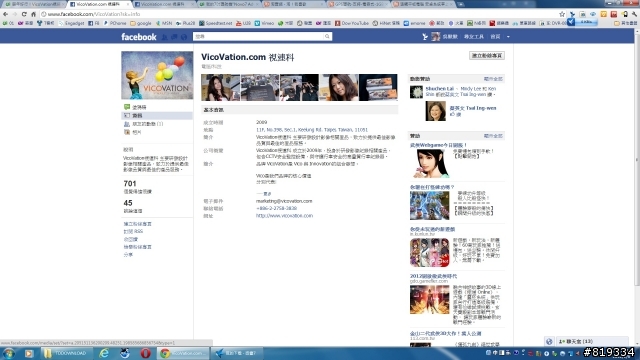Open fifth photo with product boxes
640x360 pixels.
click(378, 87)
